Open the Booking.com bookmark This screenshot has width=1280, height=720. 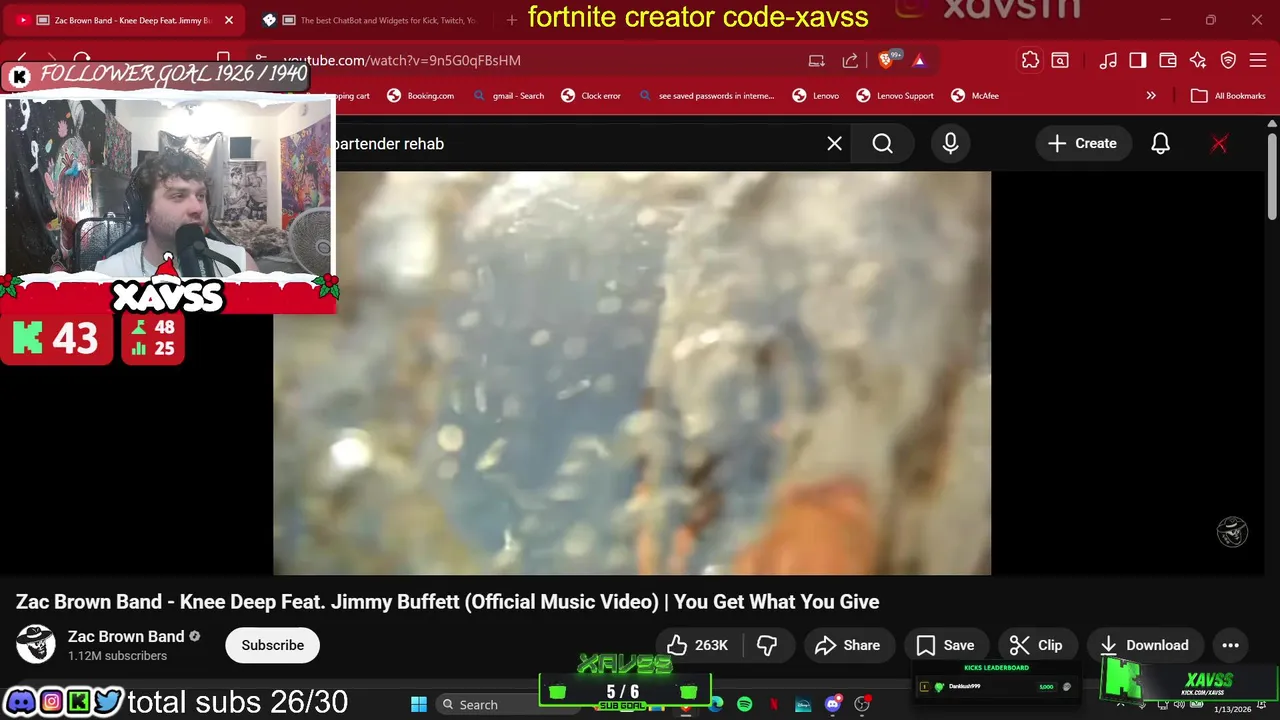[421, 96]
